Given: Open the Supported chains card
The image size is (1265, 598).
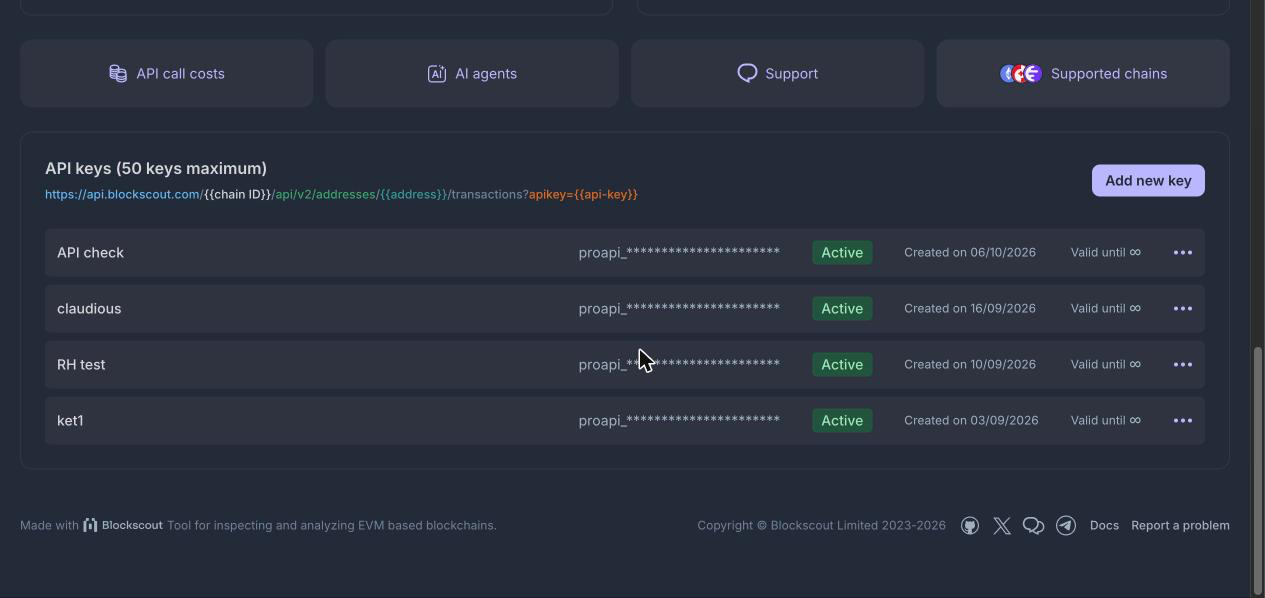Looking at the screenshot, I should point(1083,73).
